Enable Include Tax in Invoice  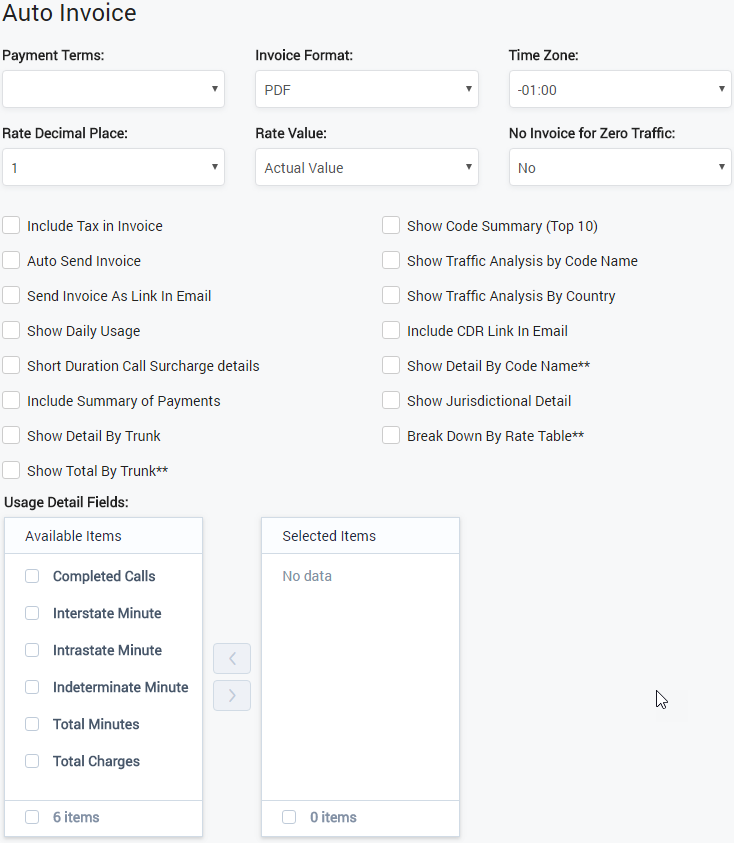[11, 226]
